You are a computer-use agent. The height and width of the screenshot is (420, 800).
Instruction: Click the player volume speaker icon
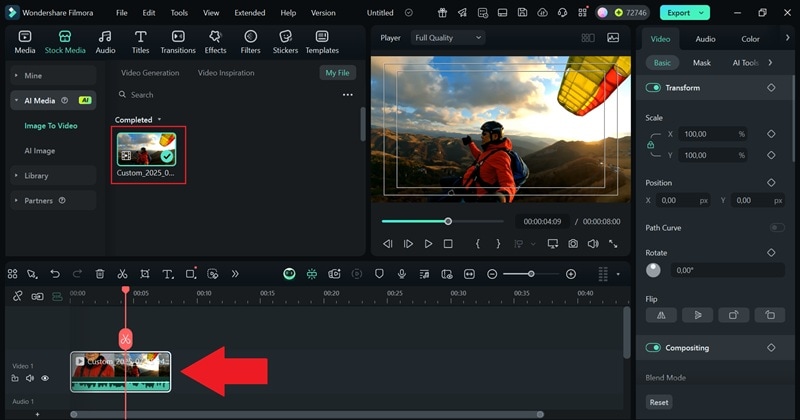593,244
